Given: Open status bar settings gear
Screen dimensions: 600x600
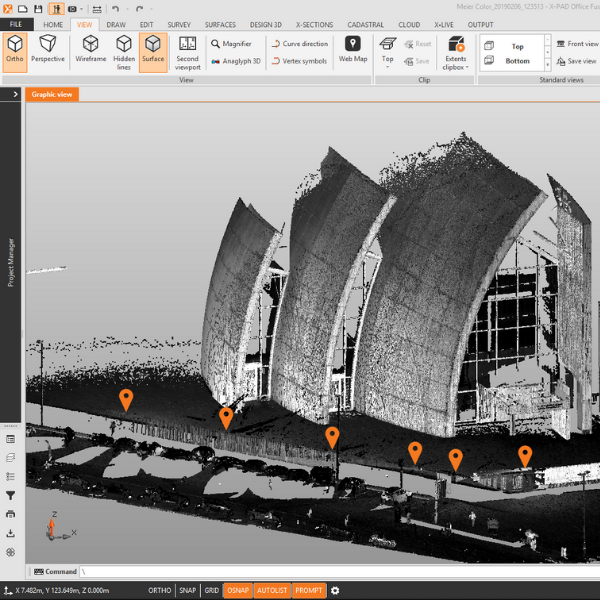Looking at the screenshot, I should [x=335, y=590].
